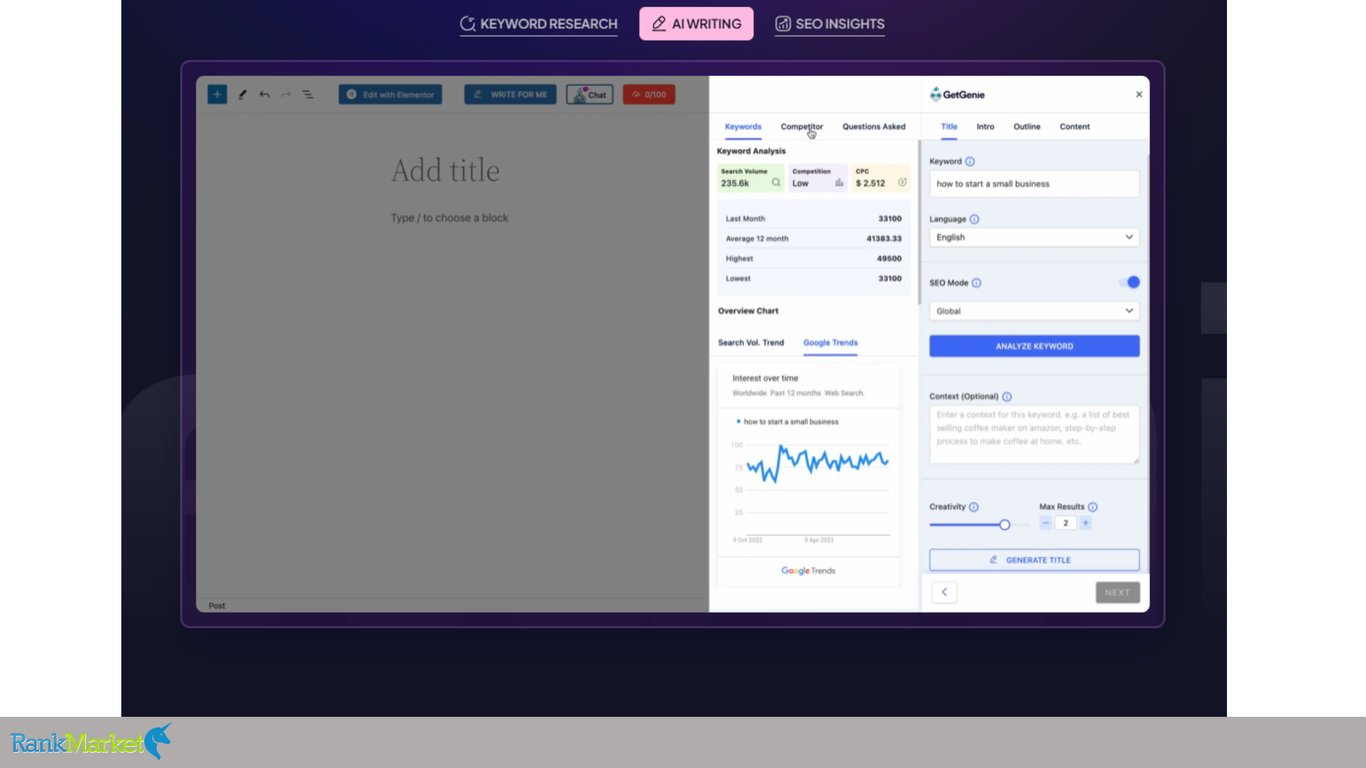The image size is (1366, 768).
Task: Open the SEO INSIGHTS section tab
Action: (x=830, y=24)
